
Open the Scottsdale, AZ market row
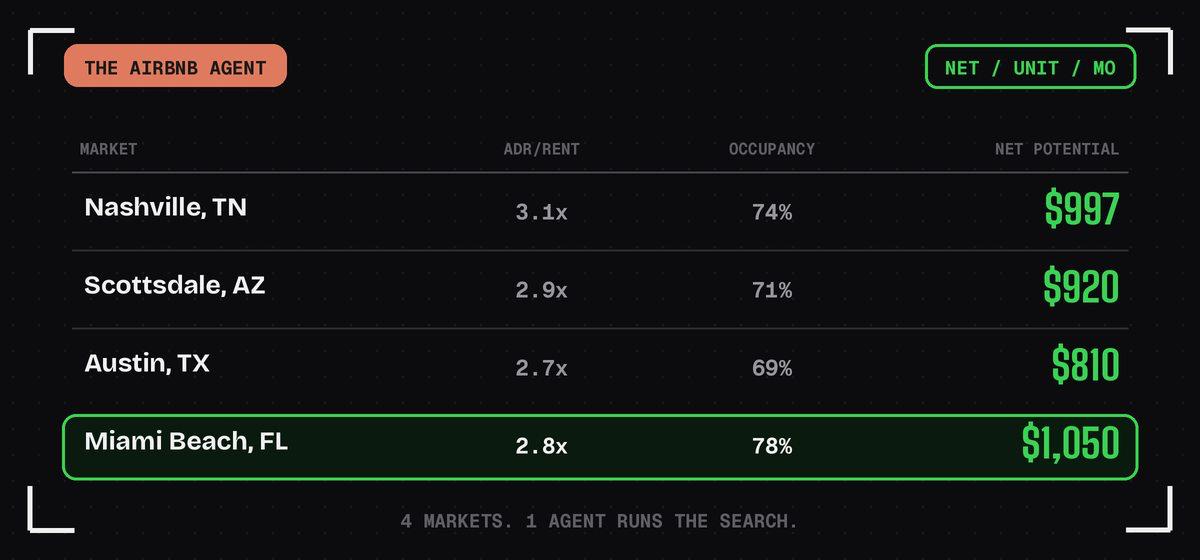click(x=600, y=289)
